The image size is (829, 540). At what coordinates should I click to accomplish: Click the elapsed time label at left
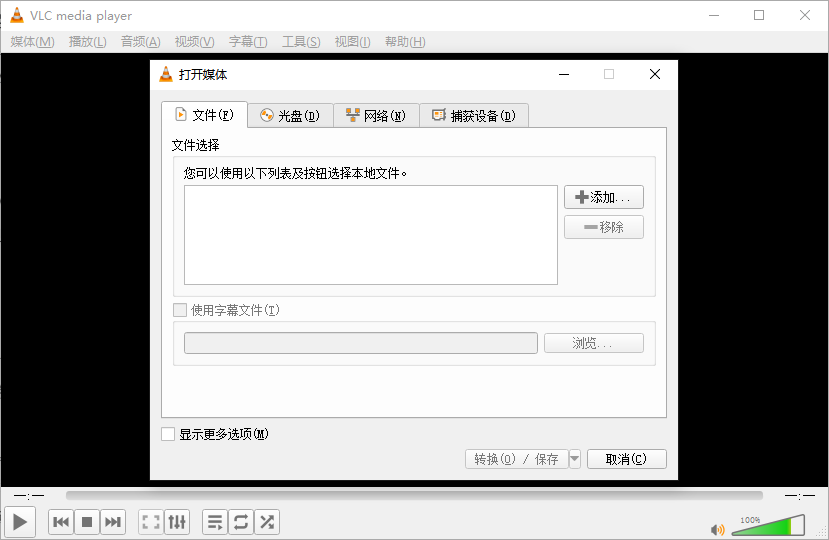click(29, 496)
